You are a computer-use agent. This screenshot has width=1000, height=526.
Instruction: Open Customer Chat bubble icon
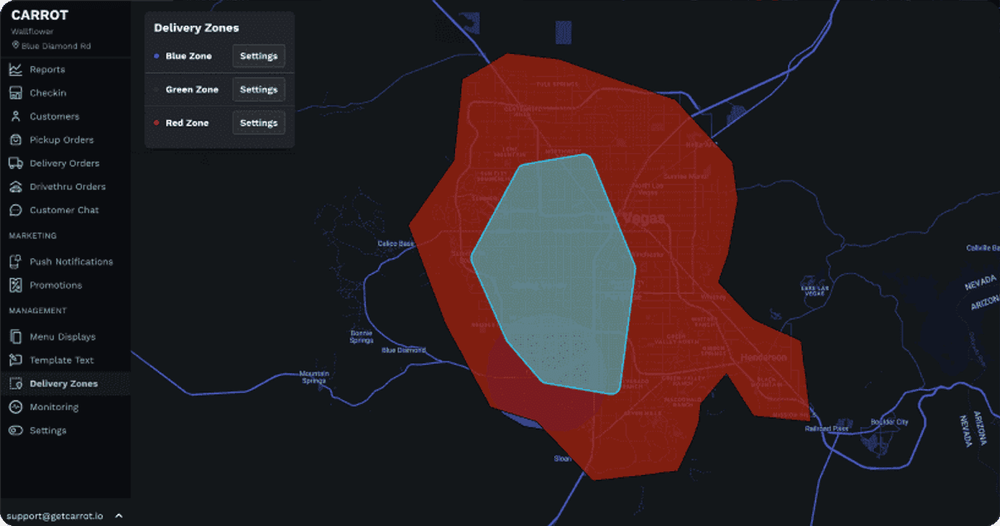[16, 210]
